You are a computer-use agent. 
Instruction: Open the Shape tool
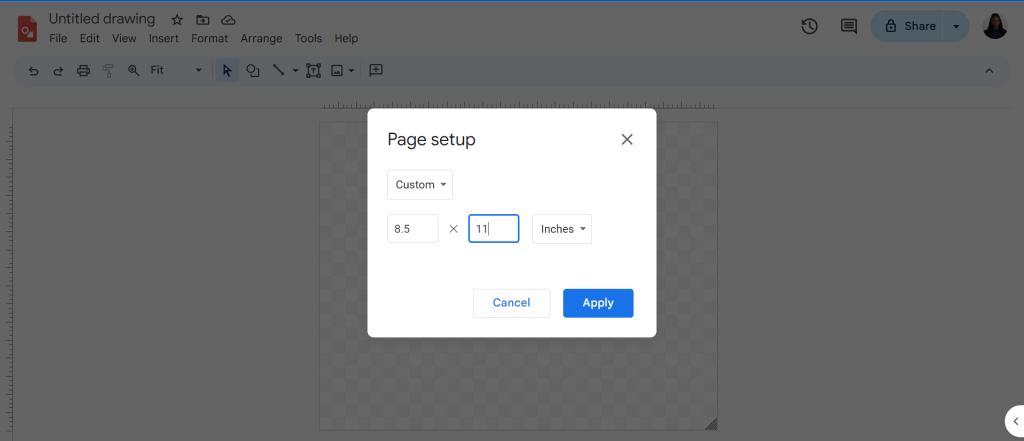coord(253,71)
